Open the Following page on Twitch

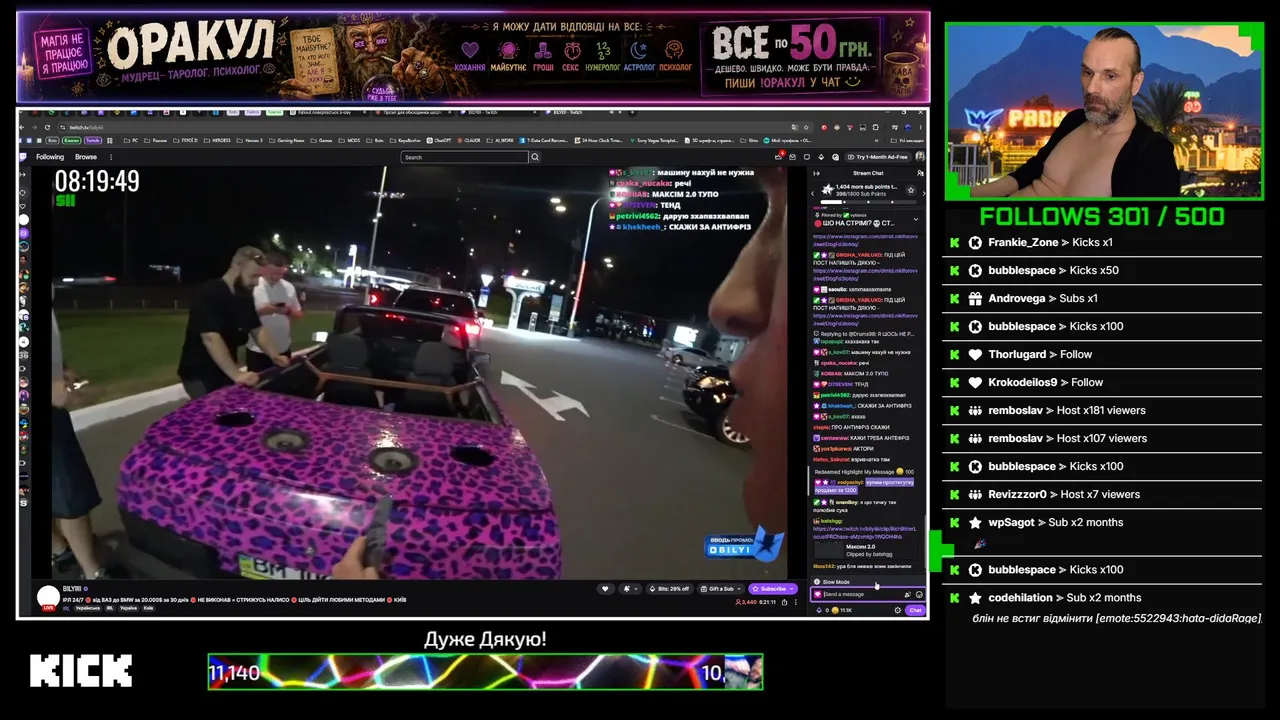[50, 157]
